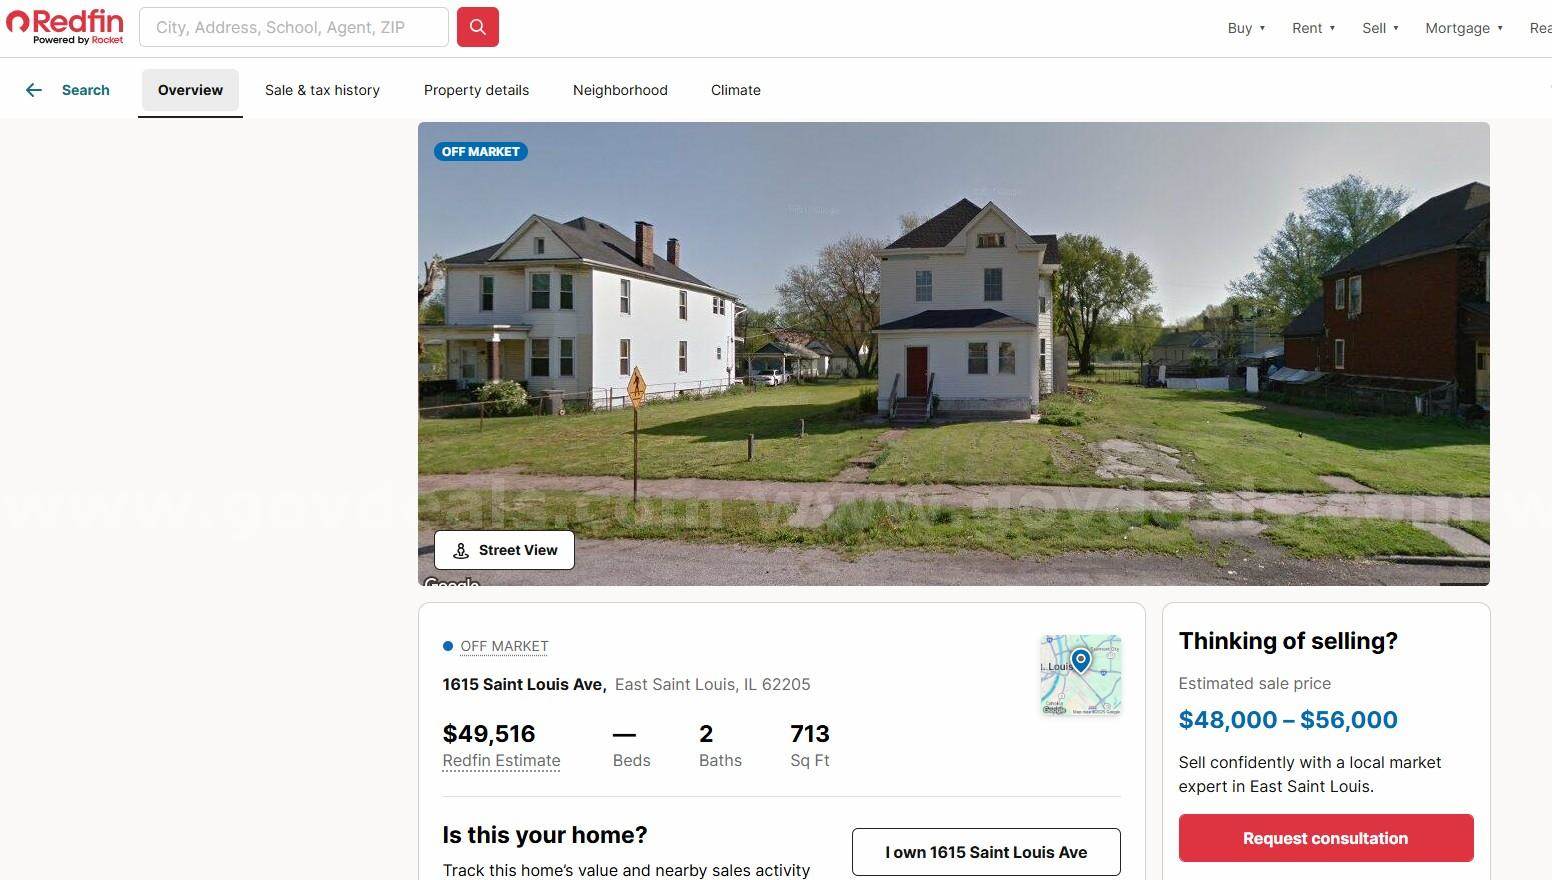Click the Redfin Estimate link
This screenshot has width=1552, height=880.
pyautogui.click(x=501, y=761)
